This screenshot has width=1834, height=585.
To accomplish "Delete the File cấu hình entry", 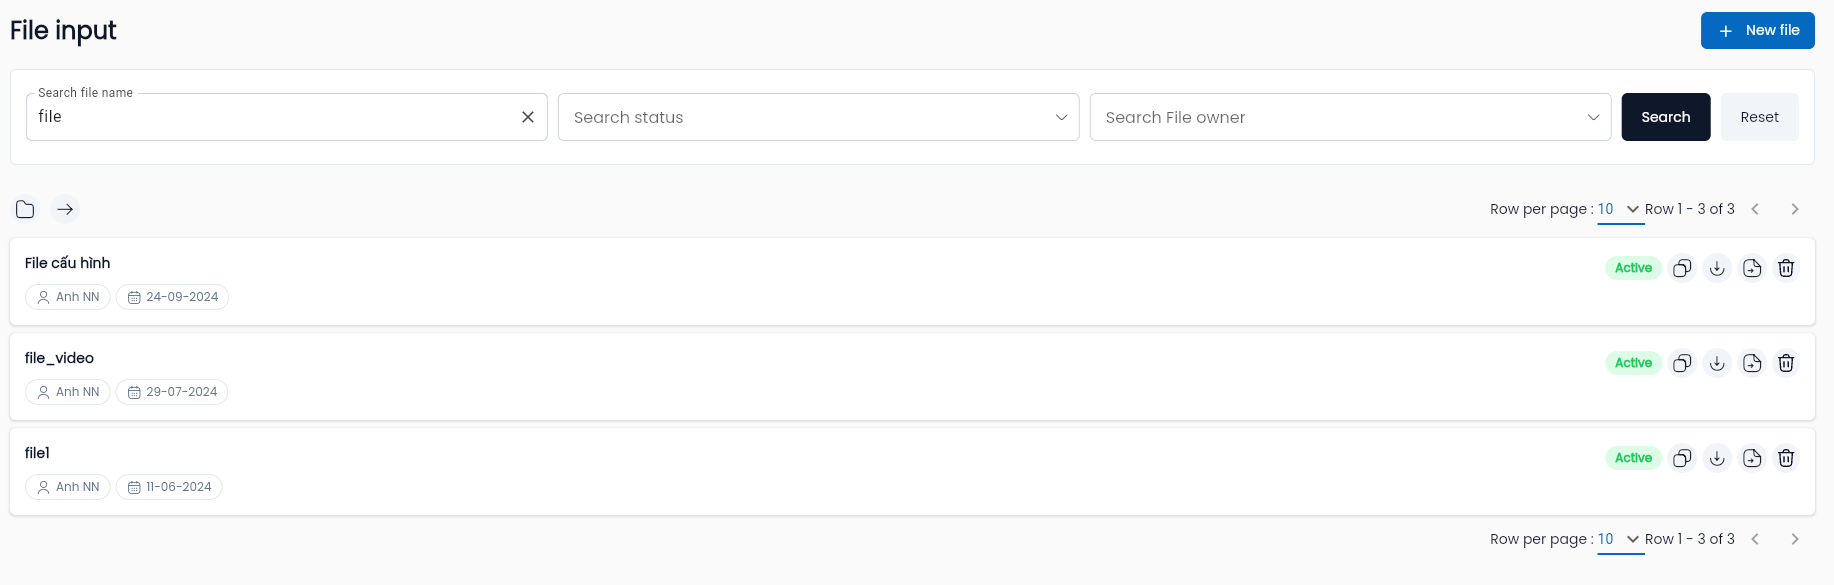I will point(1786,268).
